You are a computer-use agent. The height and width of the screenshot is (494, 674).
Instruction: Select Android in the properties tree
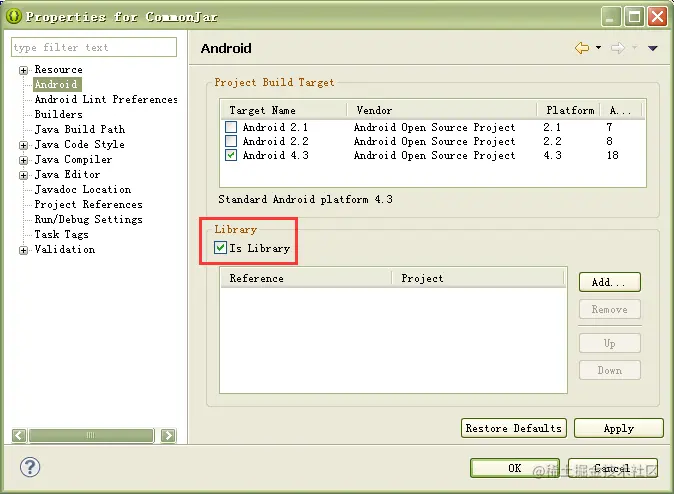point(57,84)
